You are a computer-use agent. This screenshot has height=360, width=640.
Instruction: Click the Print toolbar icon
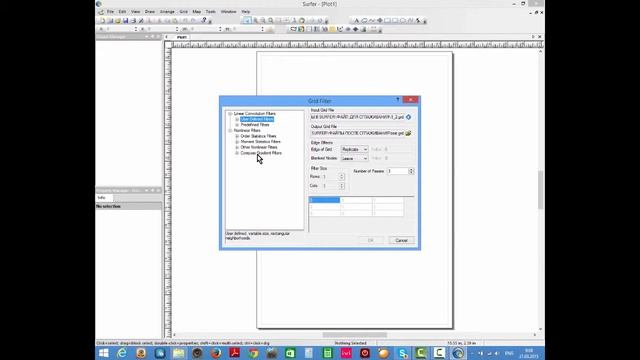[x=133, y=20]
